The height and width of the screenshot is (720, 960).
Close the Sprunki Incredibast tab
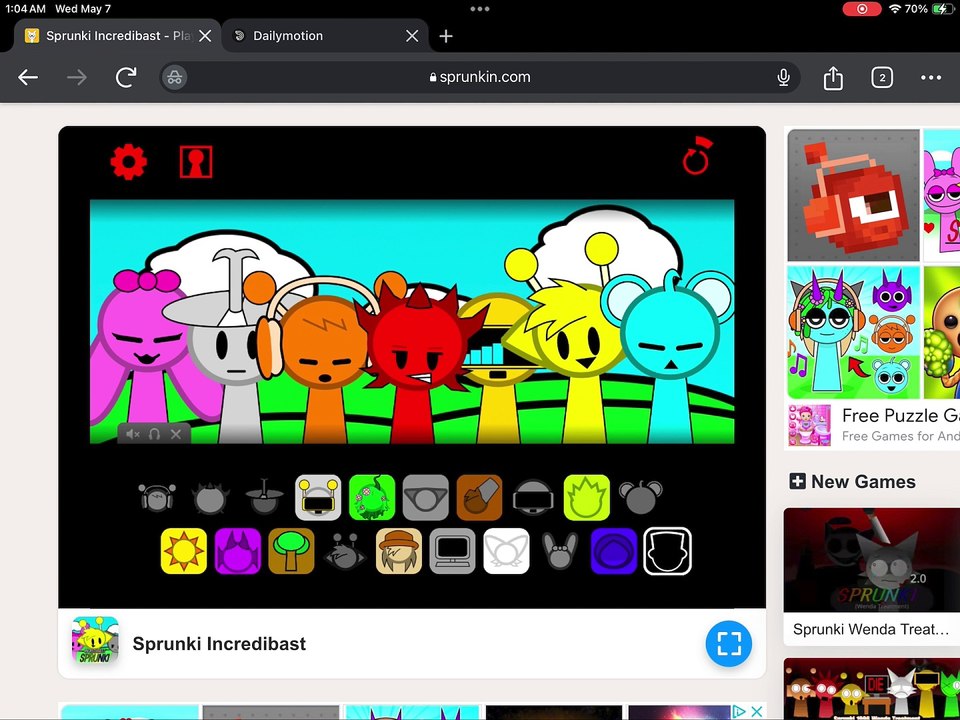tap(205, 36)
